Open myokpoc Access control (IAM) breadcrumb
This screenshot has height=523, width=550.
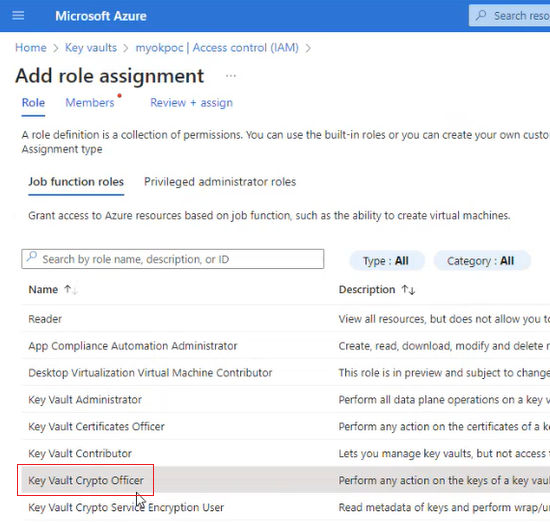click(217, 47)
